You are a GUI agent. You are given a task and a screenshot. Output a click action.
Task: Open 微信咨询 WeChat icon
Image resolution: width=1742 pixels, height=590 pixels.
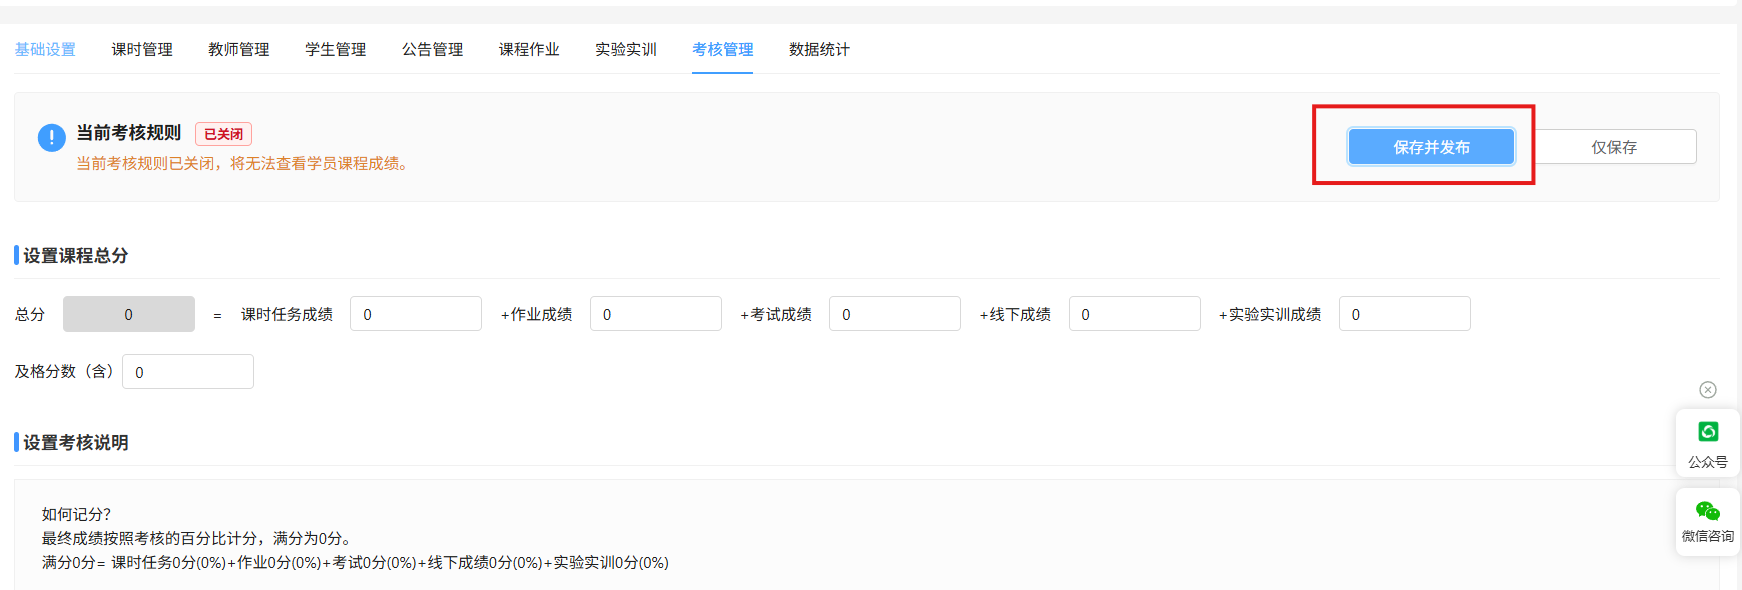1708,512
